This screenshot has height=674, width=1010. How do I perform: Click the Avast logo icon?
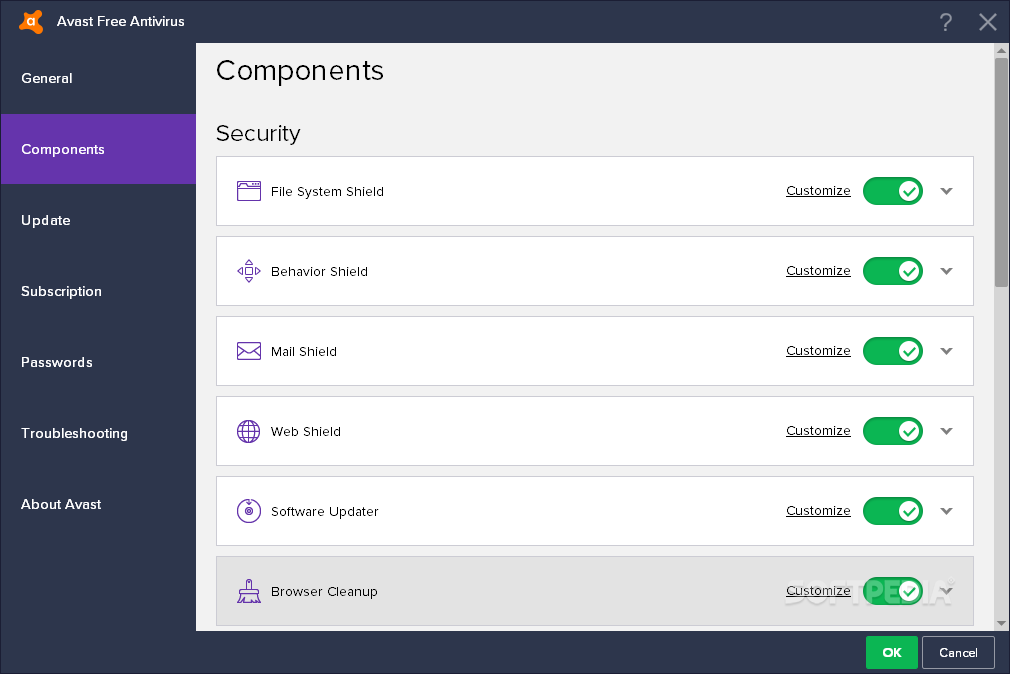click(x=31, y=21)
